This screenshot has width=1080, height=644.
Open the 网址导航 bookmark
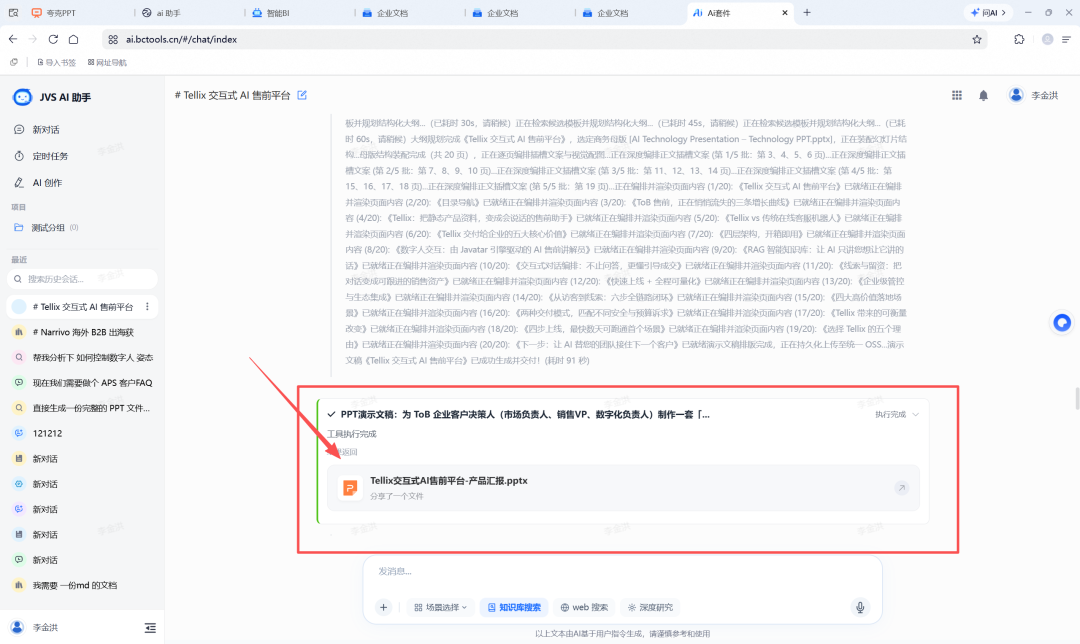tap(107, 63)
